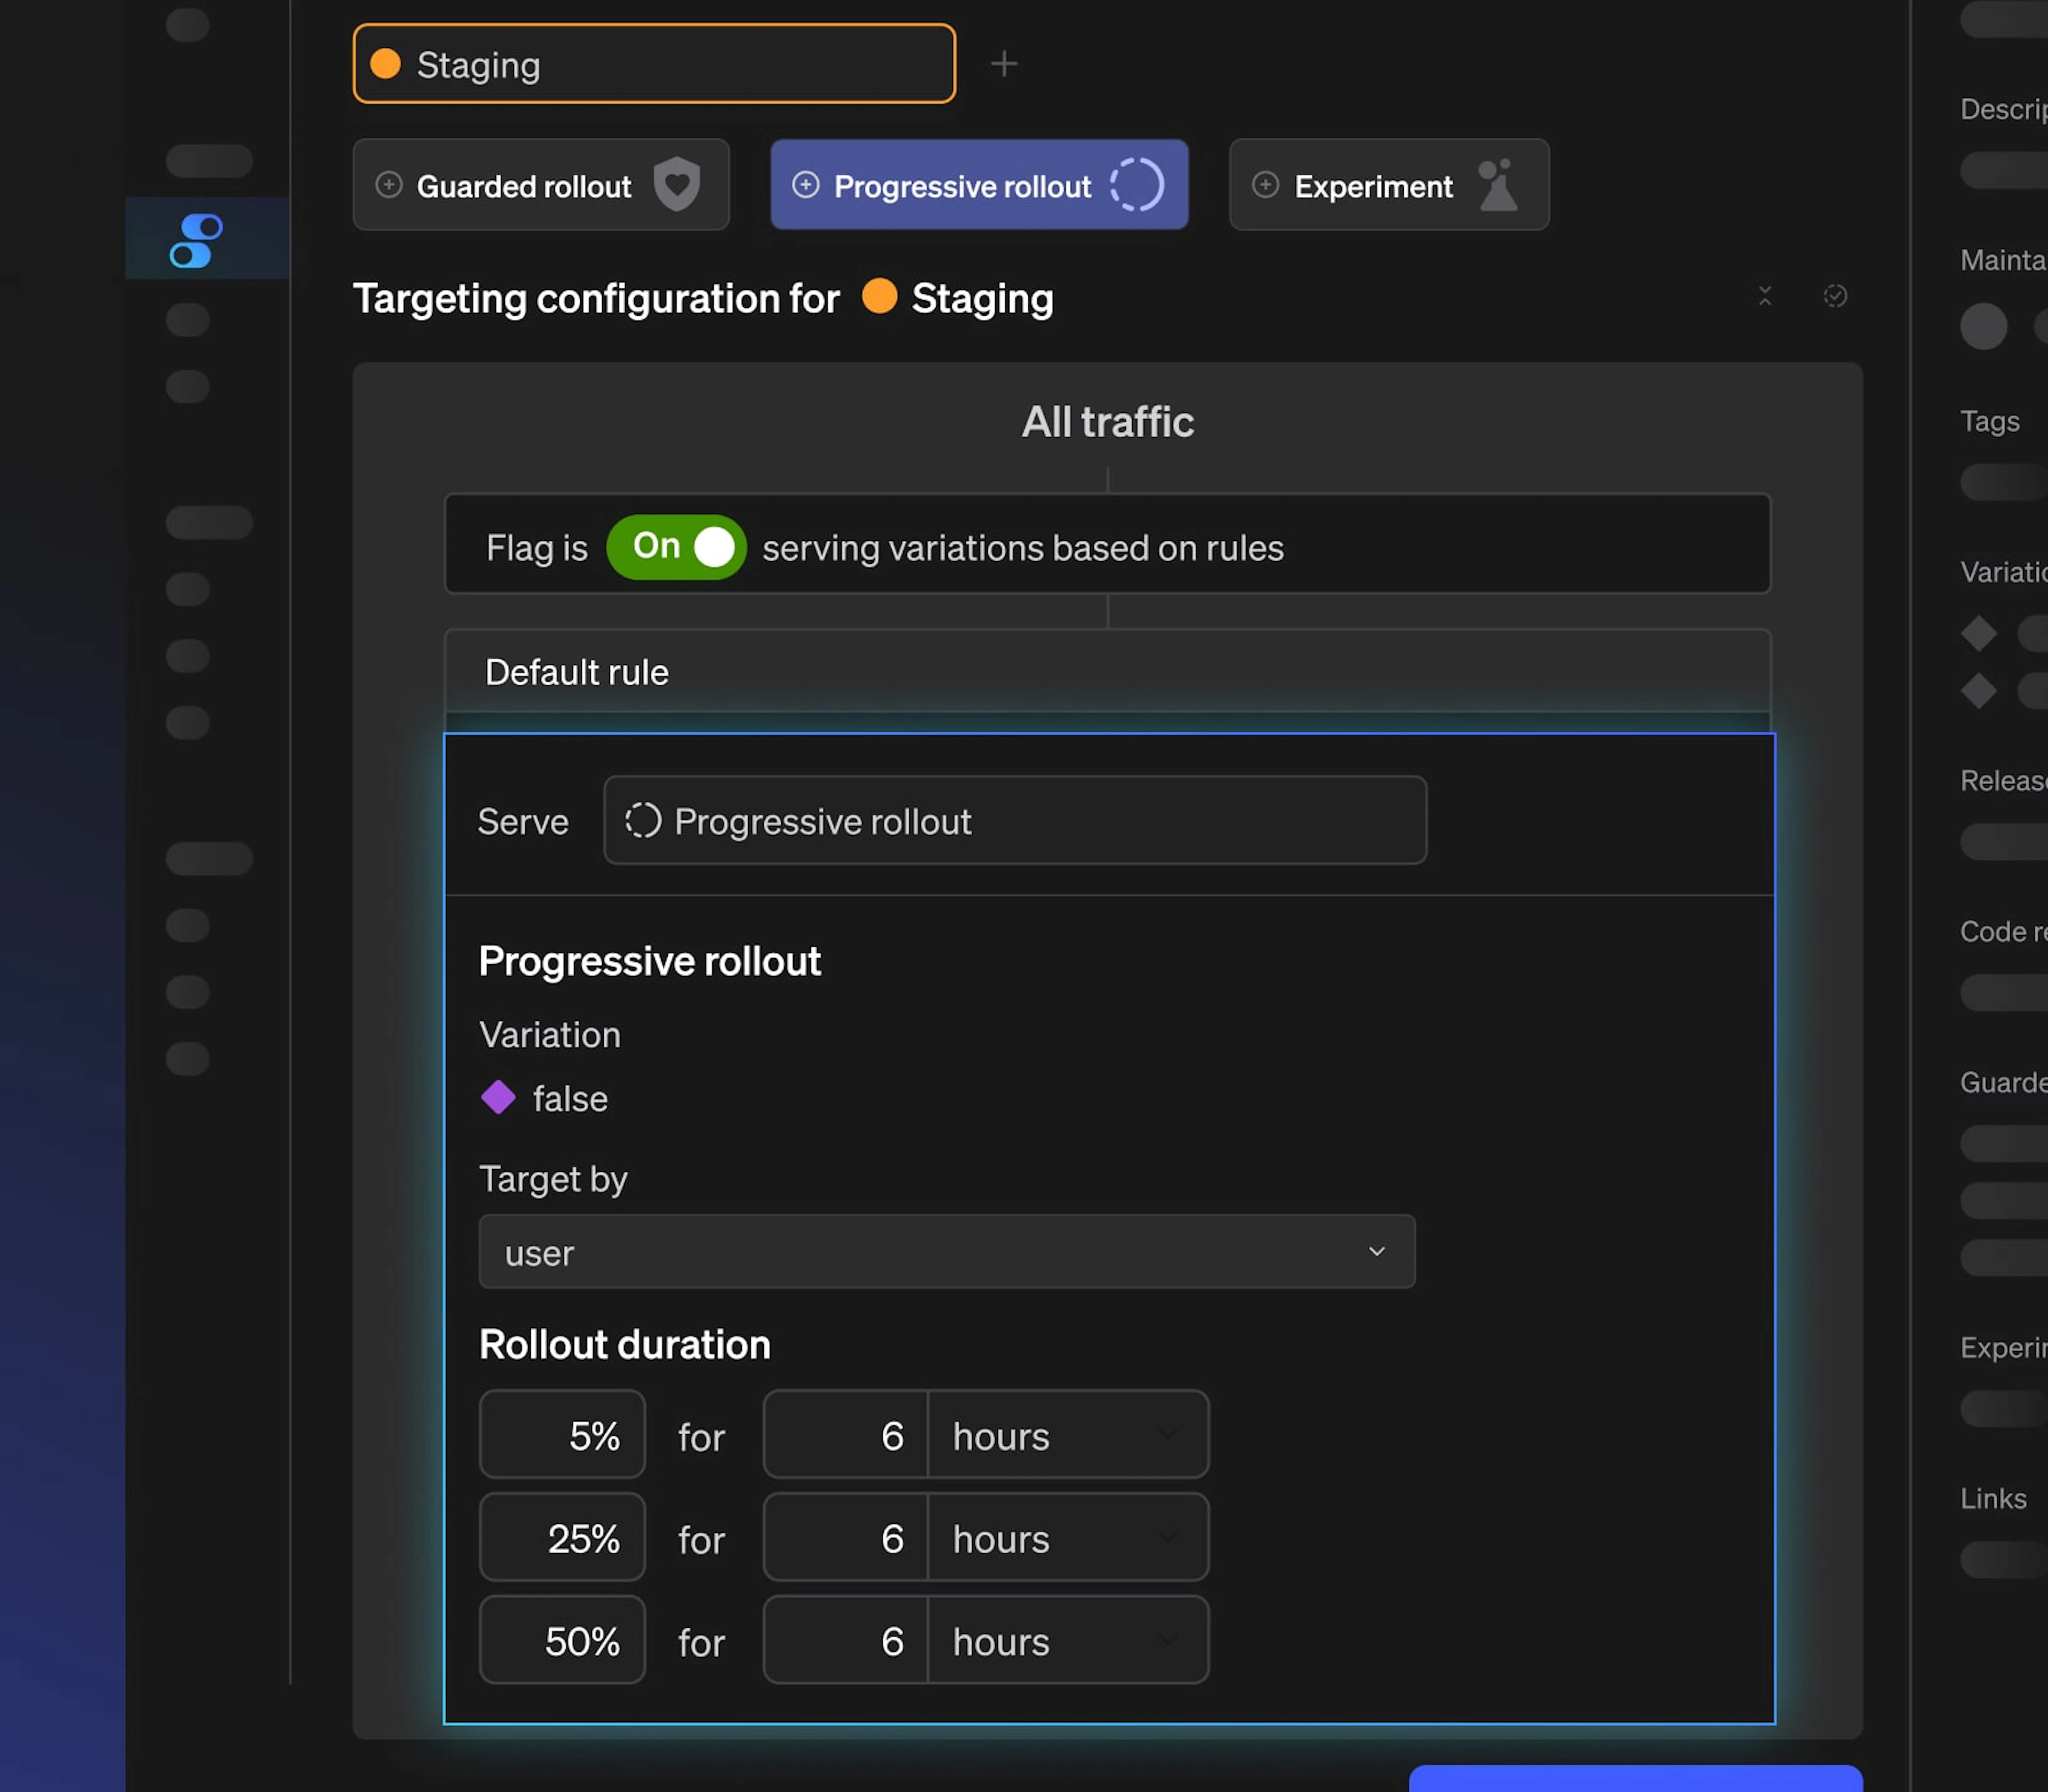Click the orange Staging dot in heading
The image size is (2048, 1792).
tap(879, 297)
